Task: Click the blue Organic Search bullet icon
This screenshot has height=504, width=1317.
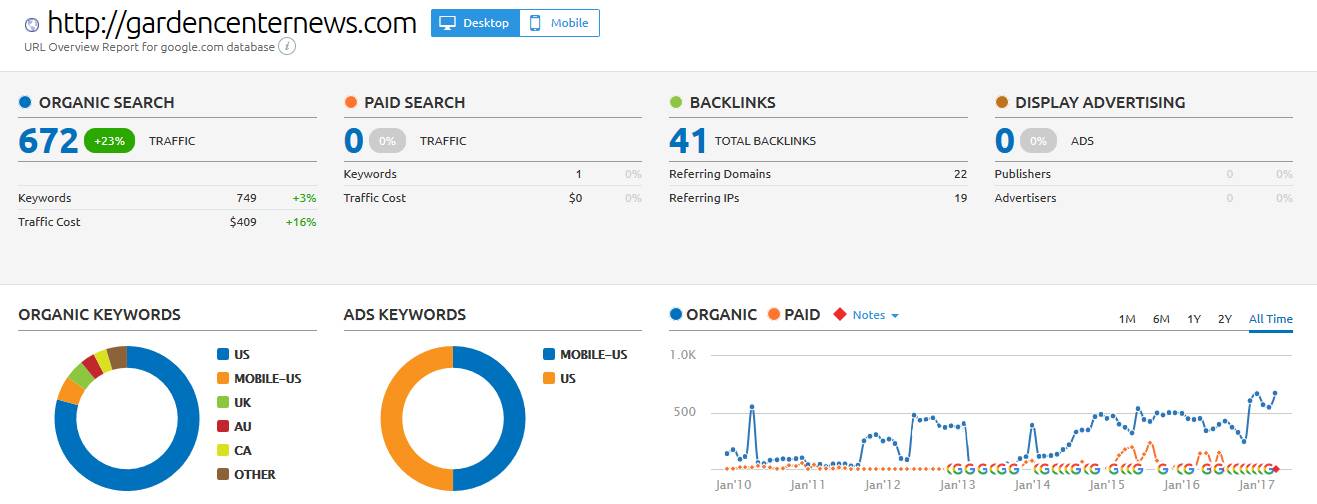Action: [x=25, y=102]
